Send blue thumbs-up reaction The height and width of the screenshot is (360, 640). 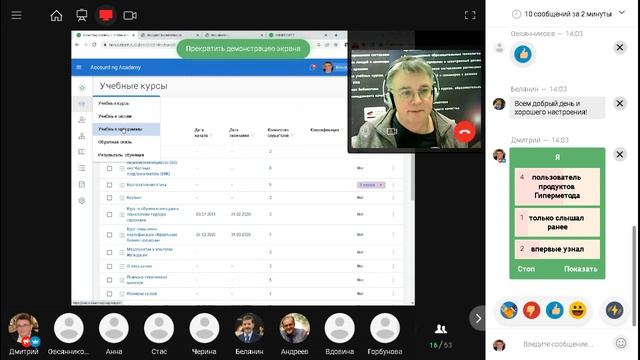click(555, 310)
